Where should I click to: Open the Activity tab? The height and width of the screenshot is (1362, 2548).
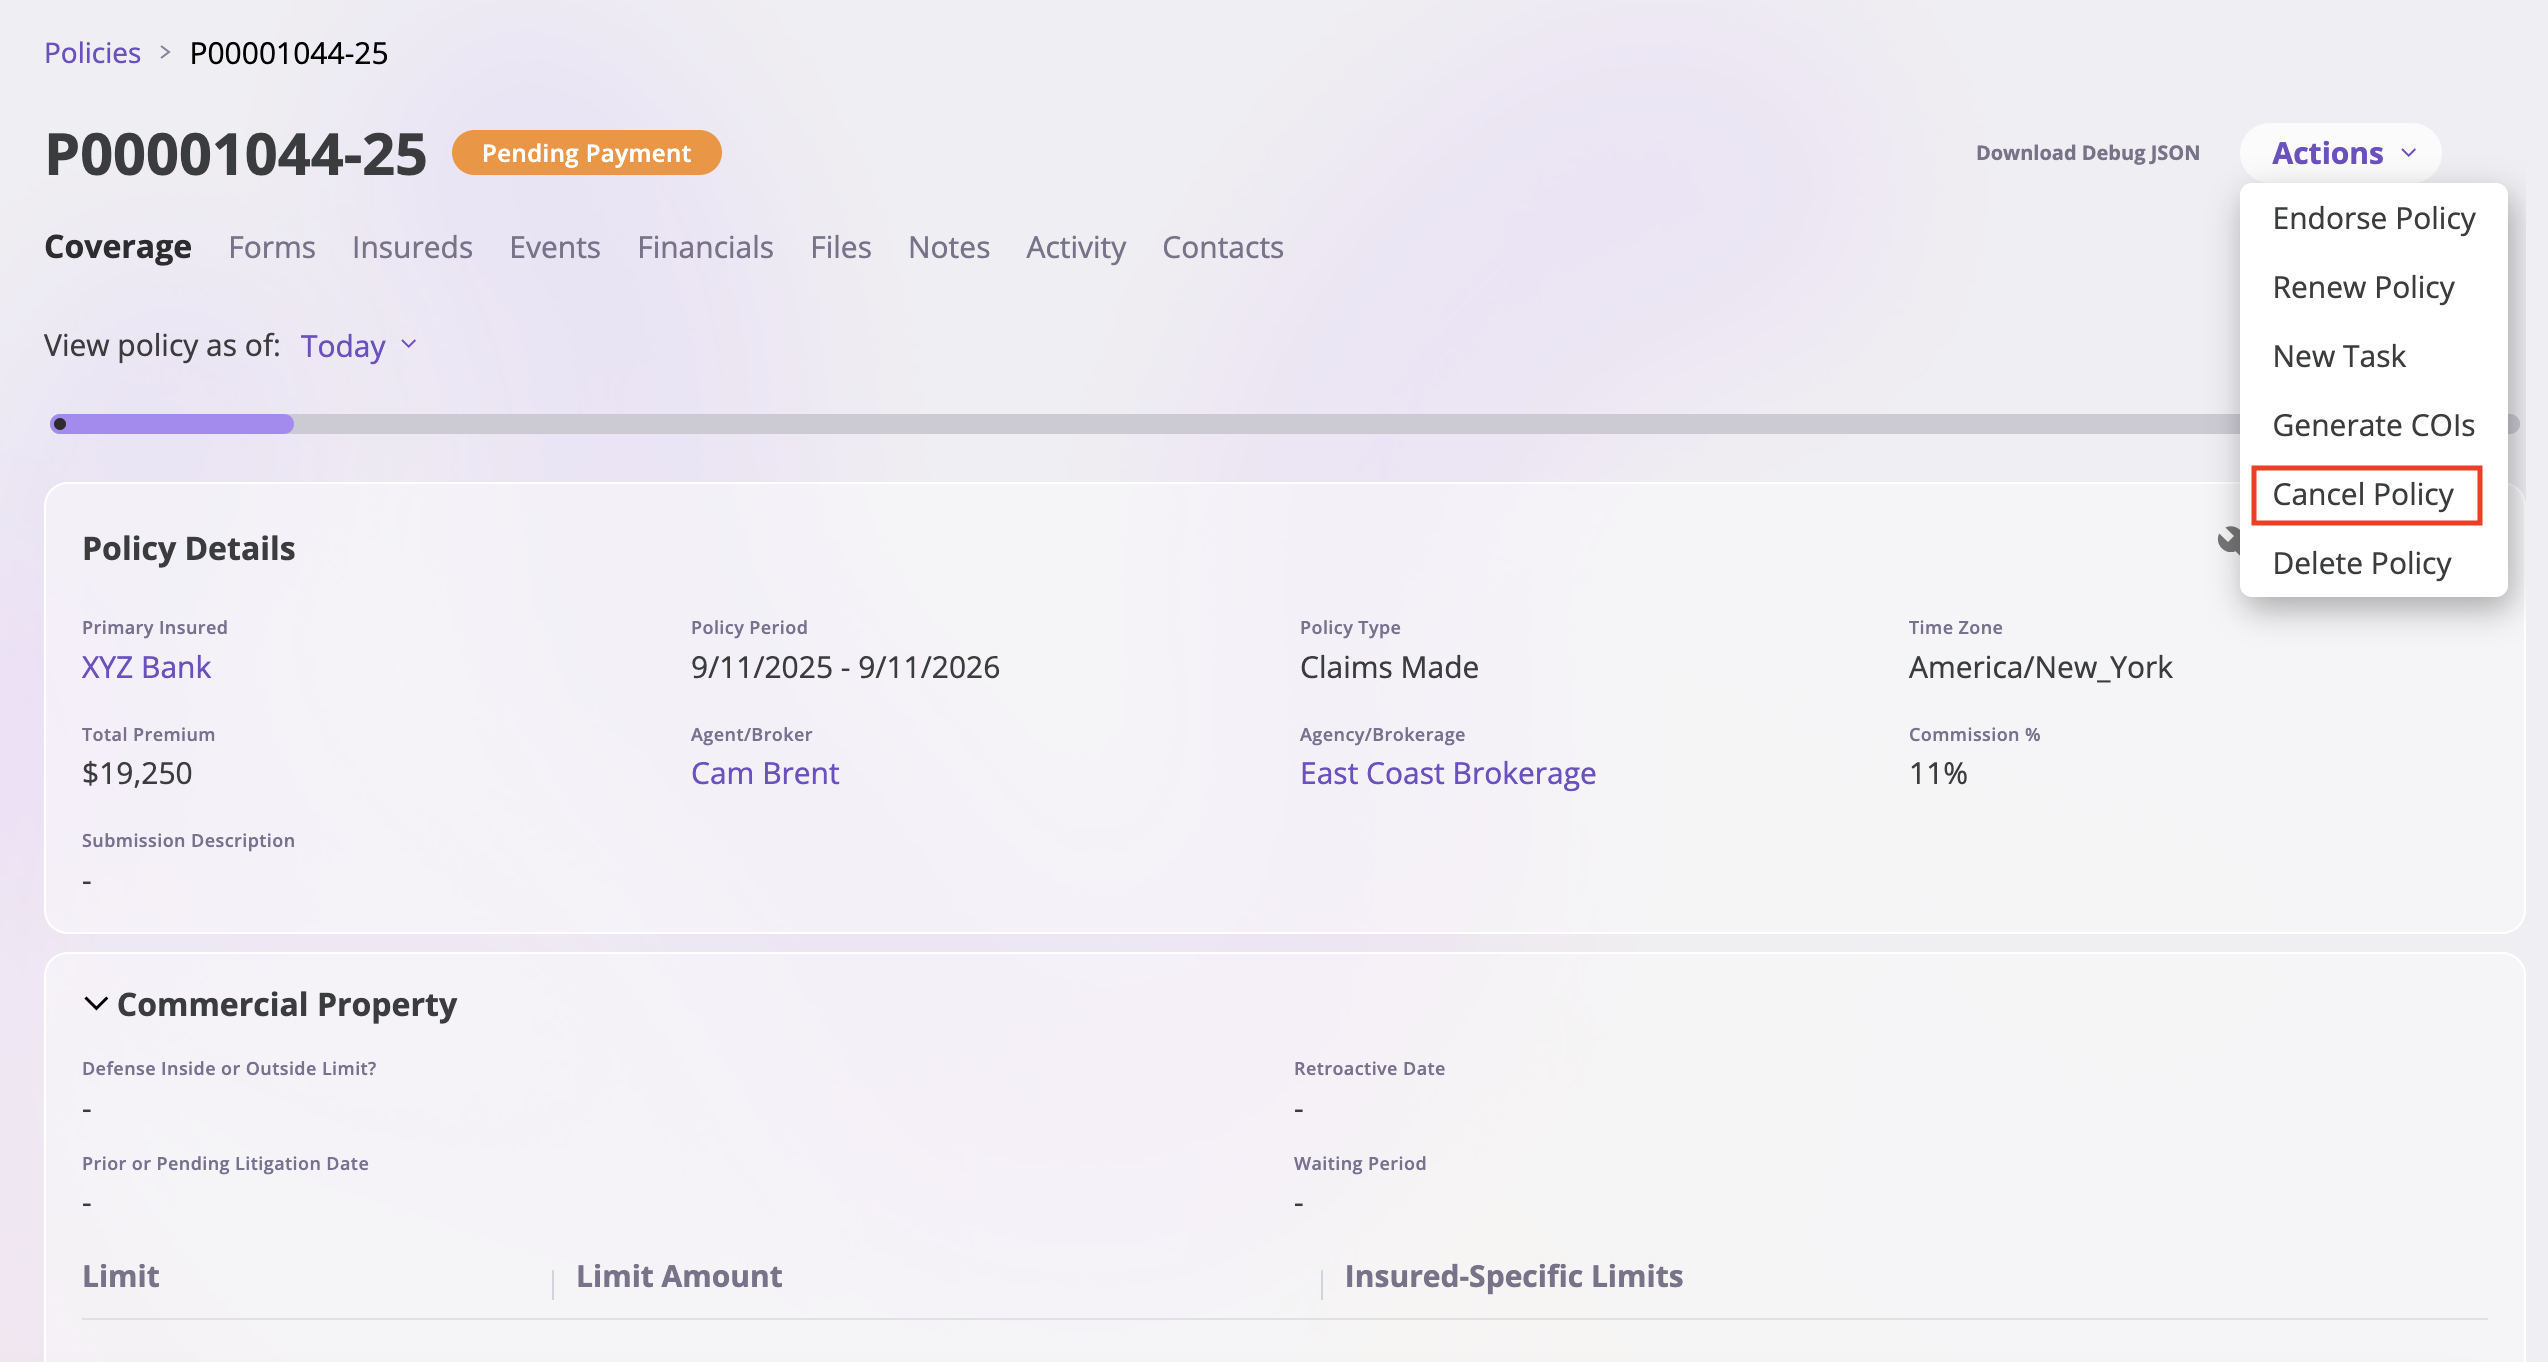click(x=1075, y=247)
